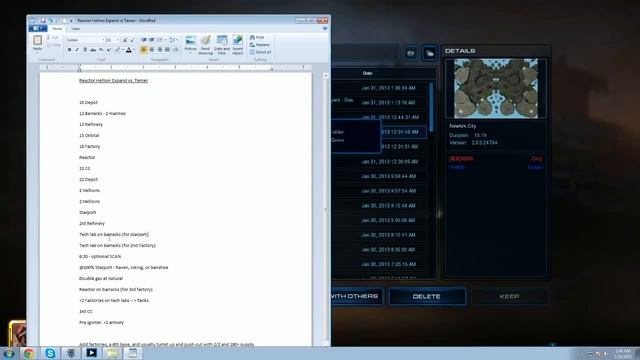Align text right in WordPad
The height and width of the screenshot is (360, 640).
tap(160, 50)
